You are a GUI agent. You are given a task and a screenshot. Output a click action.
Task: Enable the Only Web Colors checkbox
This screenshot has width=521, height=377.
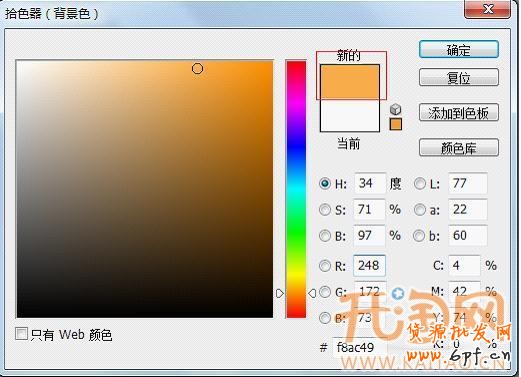21,334
